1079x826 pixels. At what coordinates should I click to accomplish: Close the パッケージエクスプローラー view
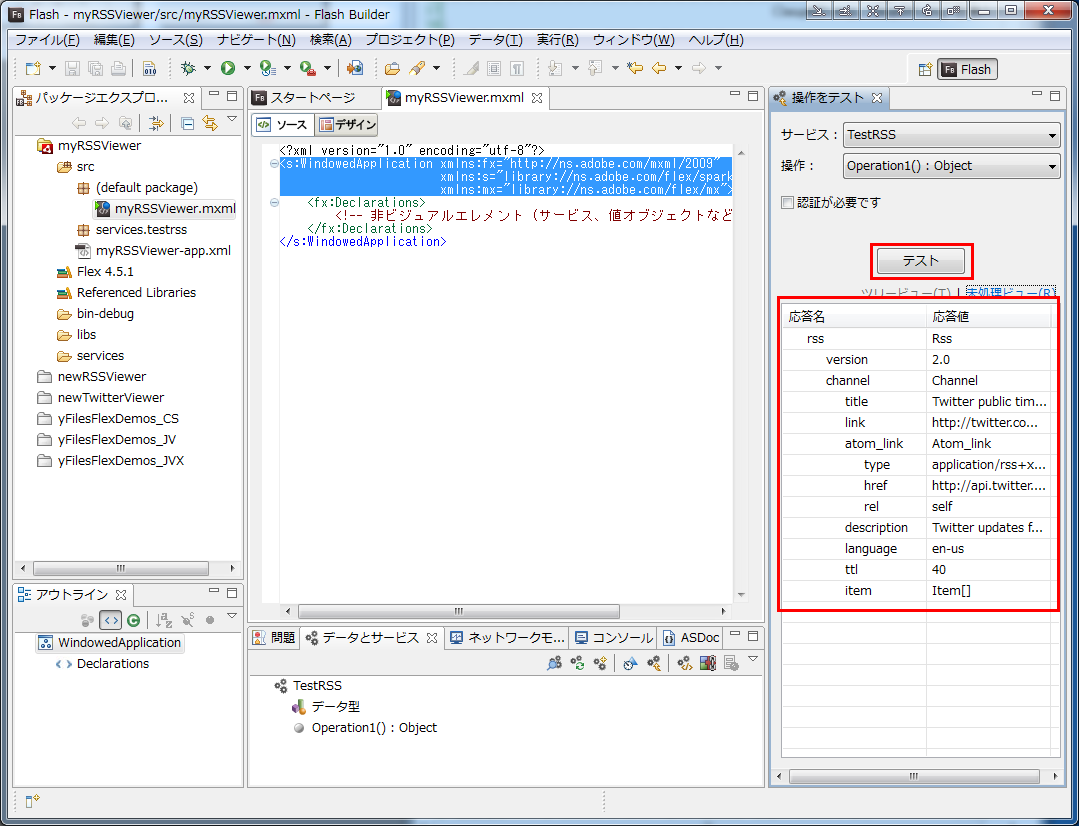[189, 98]
